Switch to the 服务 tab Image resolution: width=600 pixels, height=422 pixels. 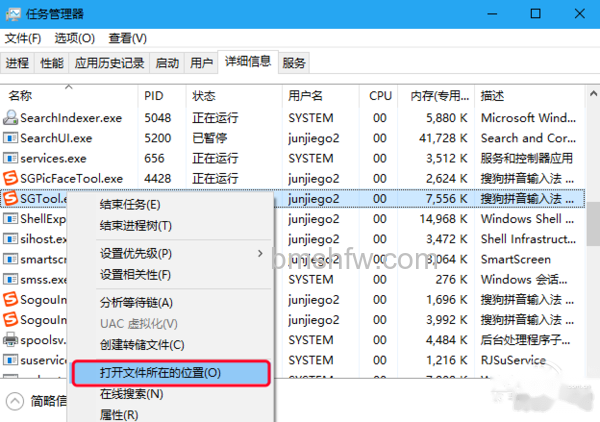point(294,63)
